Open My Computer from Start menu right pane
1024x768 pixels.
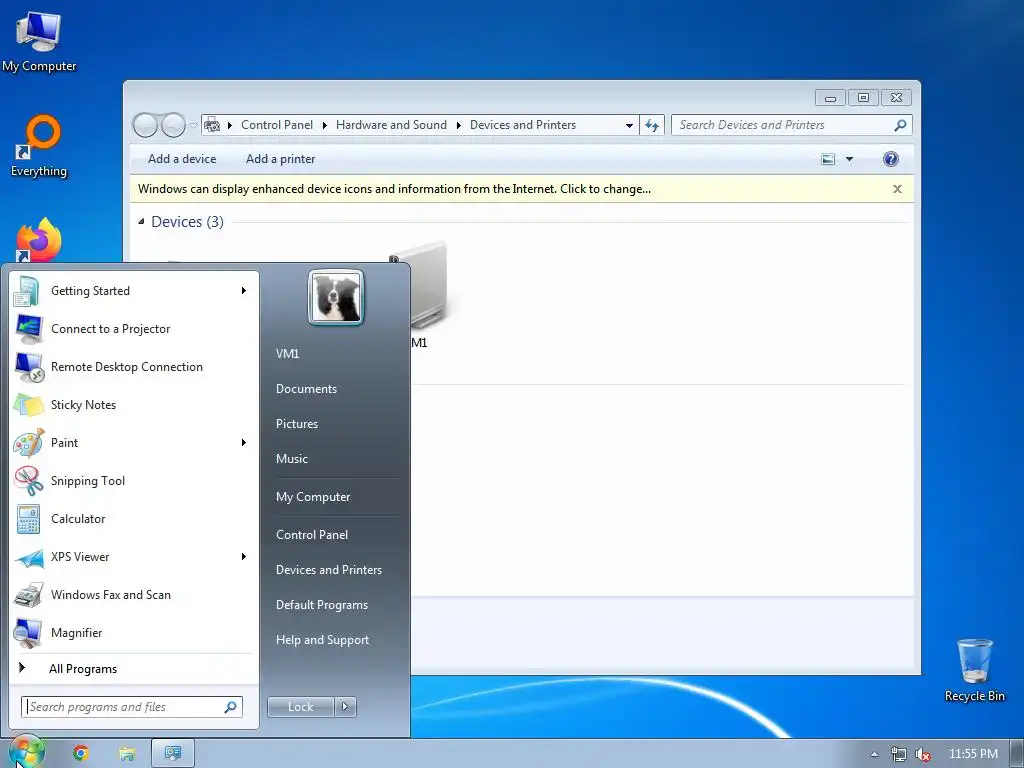(x=313, y=497)
